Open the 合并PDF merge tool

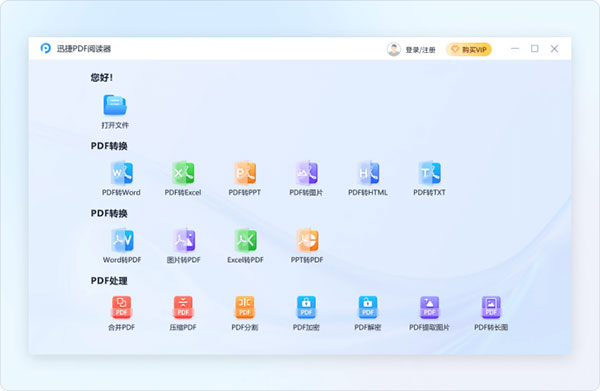(x=121, y=307)
